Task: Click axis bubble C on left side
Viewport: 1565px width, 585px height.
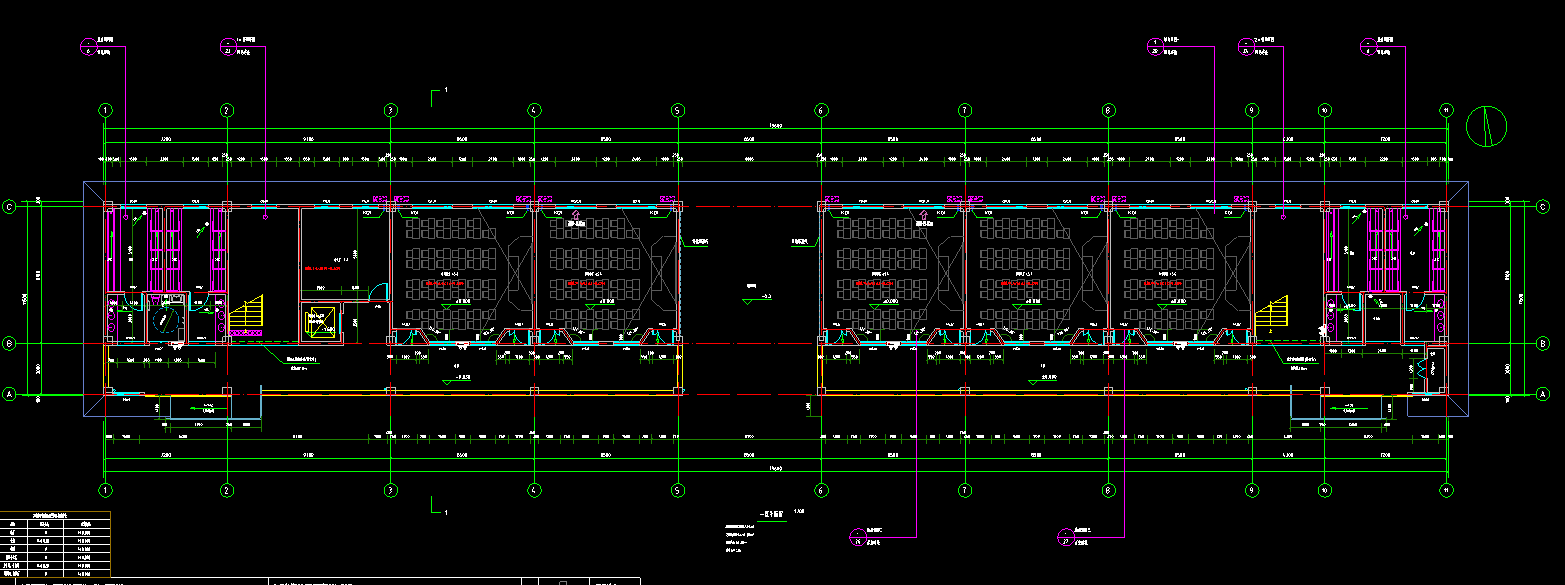Action: click(x=10, y=207)
